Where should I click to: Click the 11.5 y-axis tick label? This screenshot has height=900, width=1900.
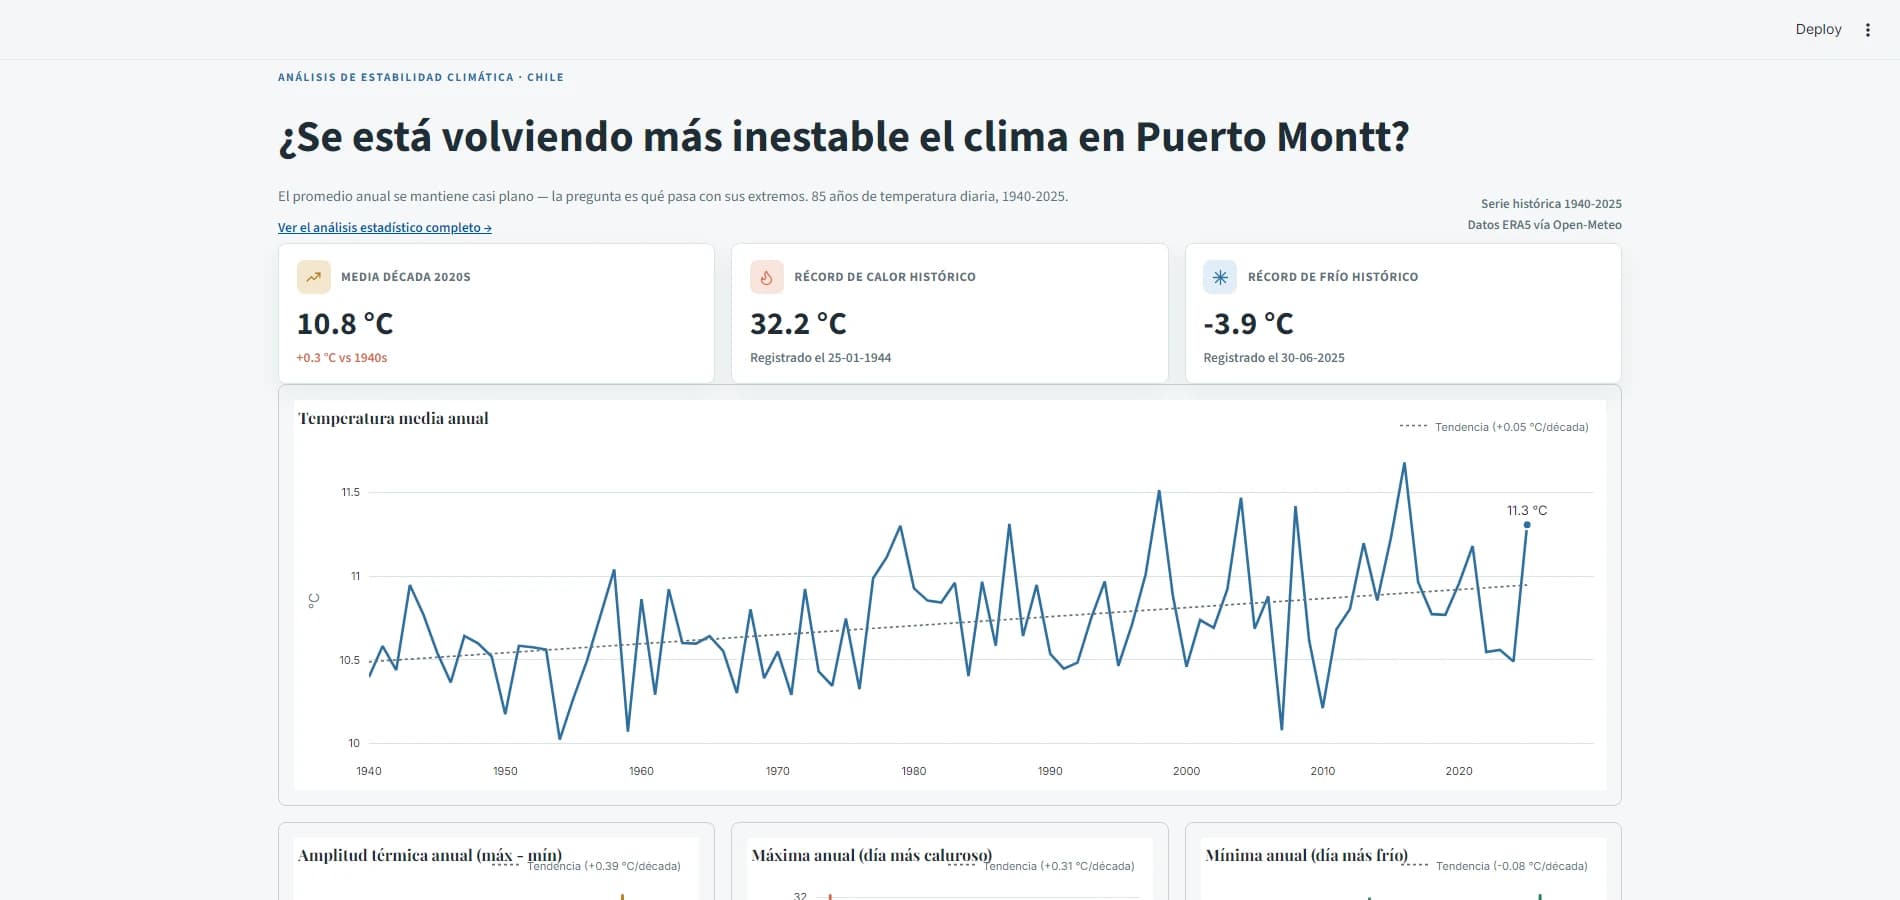tap(350, 492)
